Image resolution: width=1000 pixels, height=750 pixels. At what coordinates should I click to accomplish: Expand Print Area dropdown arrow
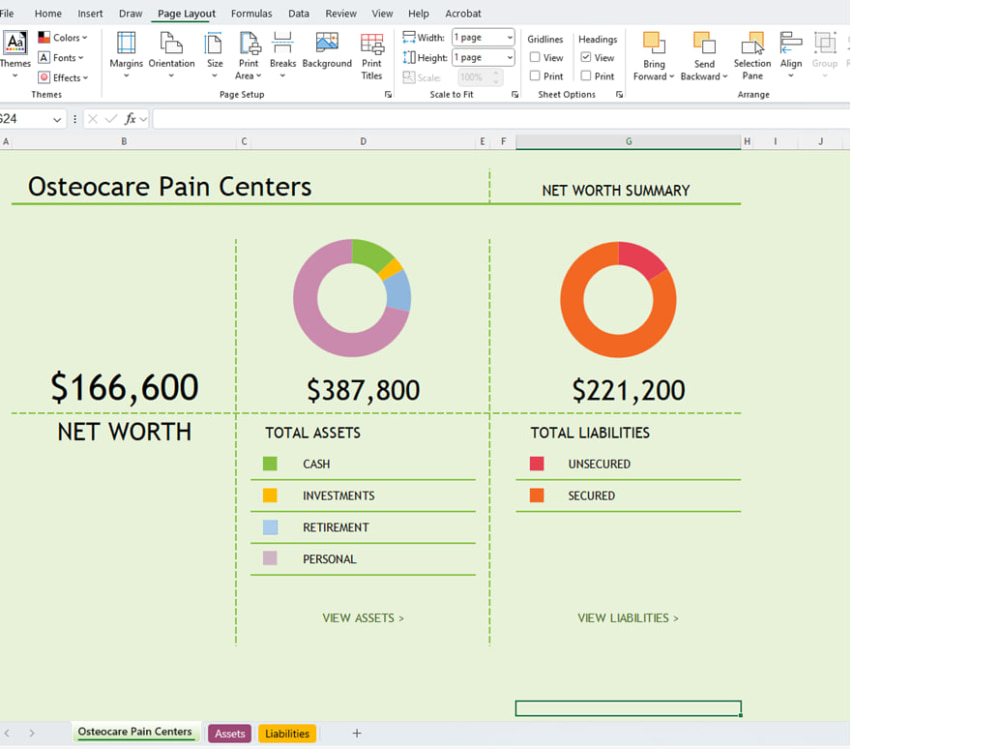[x=258, y=76]
